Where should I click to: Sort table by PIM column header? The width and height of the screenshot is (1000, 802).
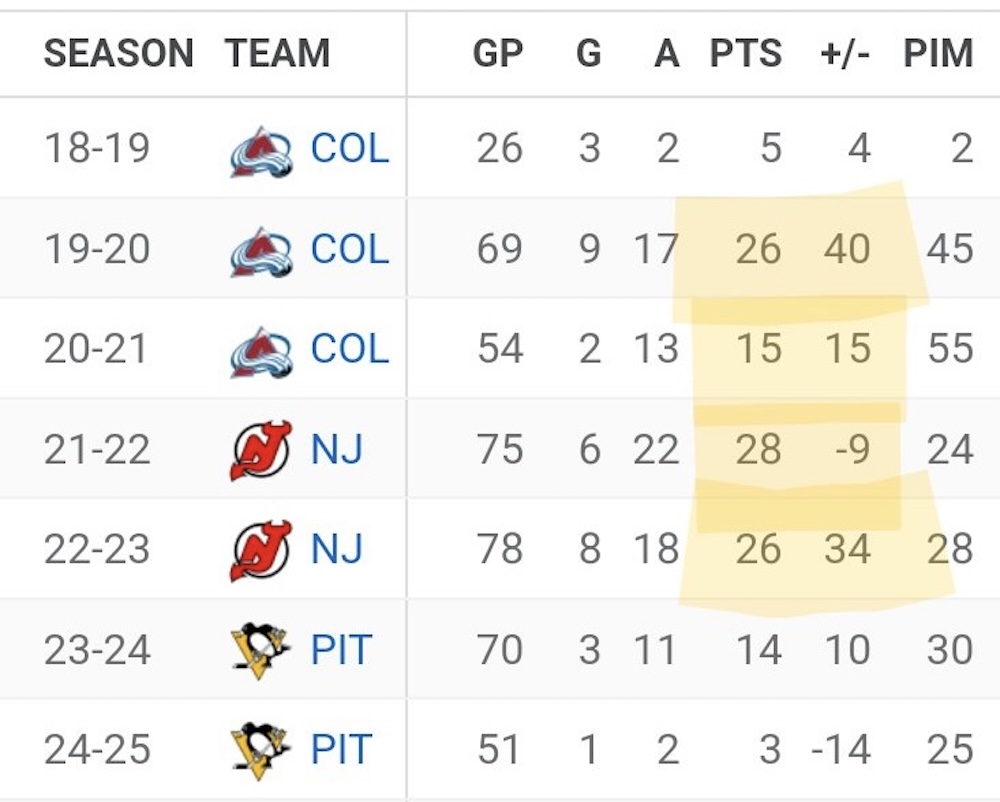point(939,53)
